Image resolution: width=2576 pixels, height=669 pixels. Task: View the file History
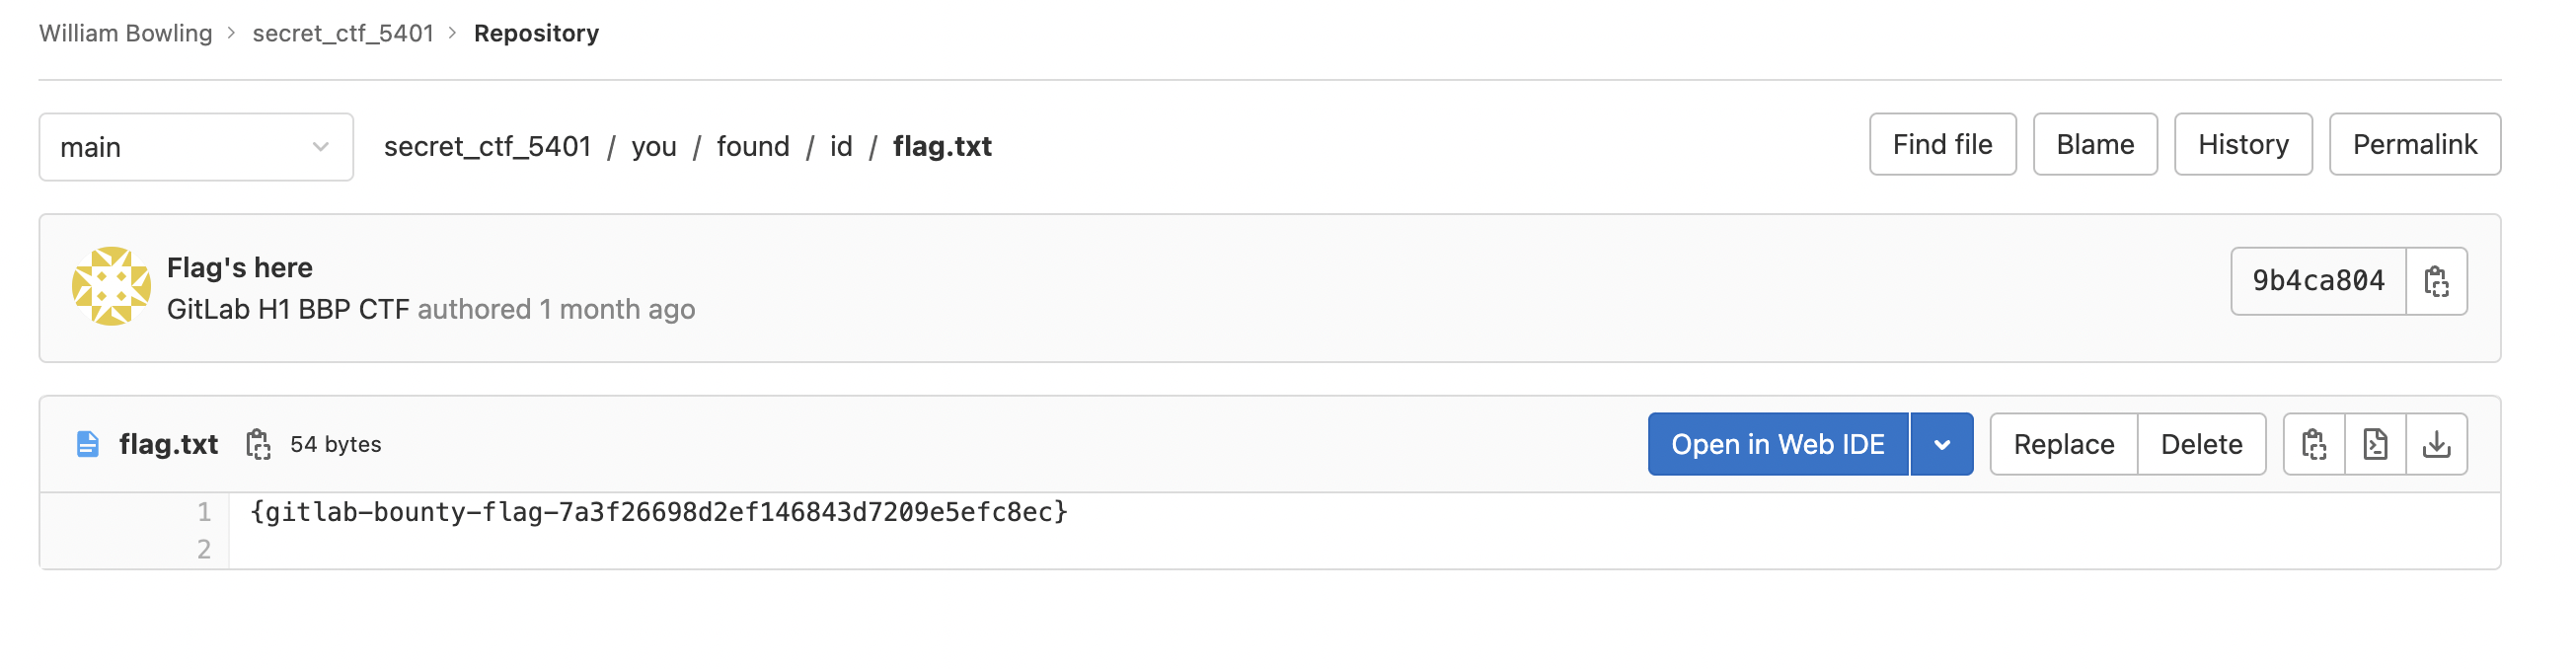click(2243, 145)
